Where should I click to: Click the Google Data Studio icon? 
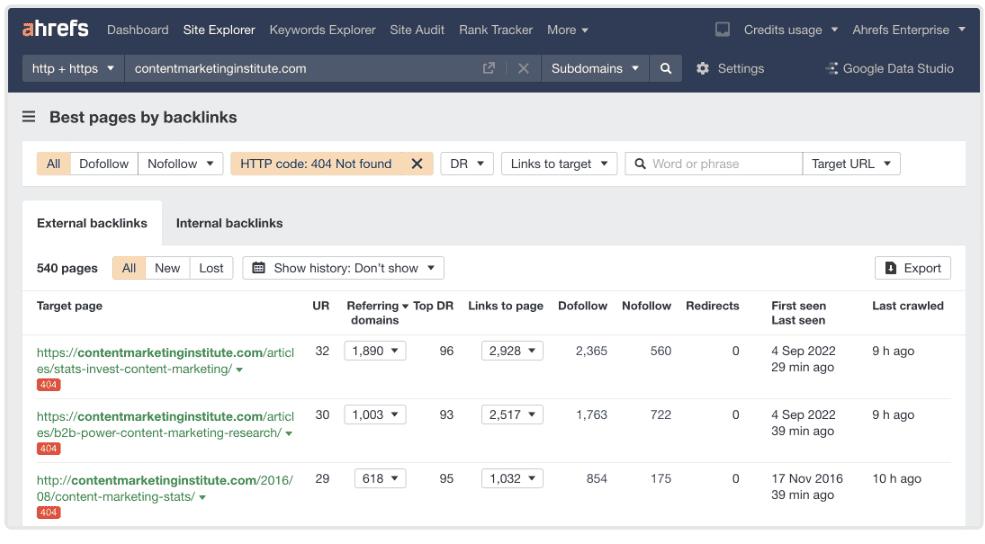[x=832, y=68]
